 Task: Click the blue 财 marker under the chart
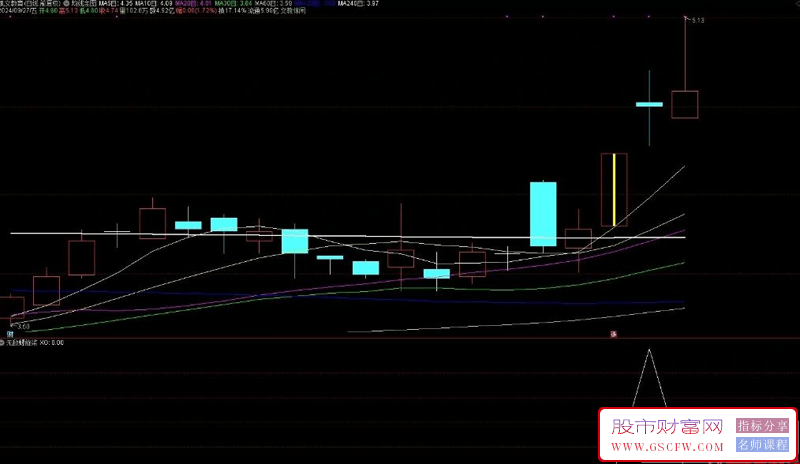click(x=10, y=334)
